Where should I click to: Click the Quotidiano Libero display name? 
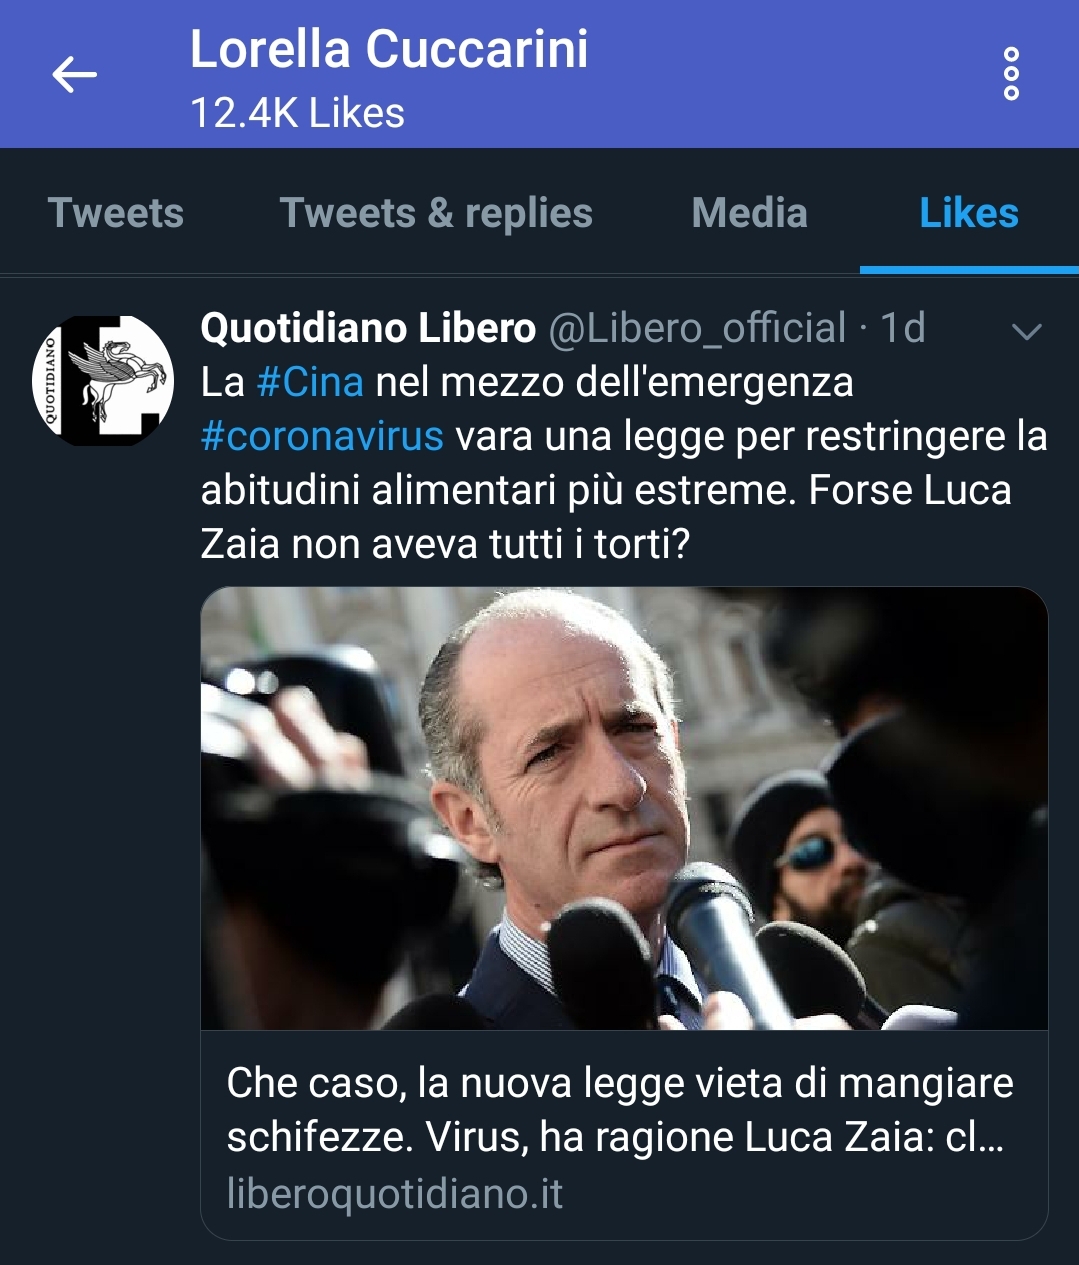[x=368, y=328]
